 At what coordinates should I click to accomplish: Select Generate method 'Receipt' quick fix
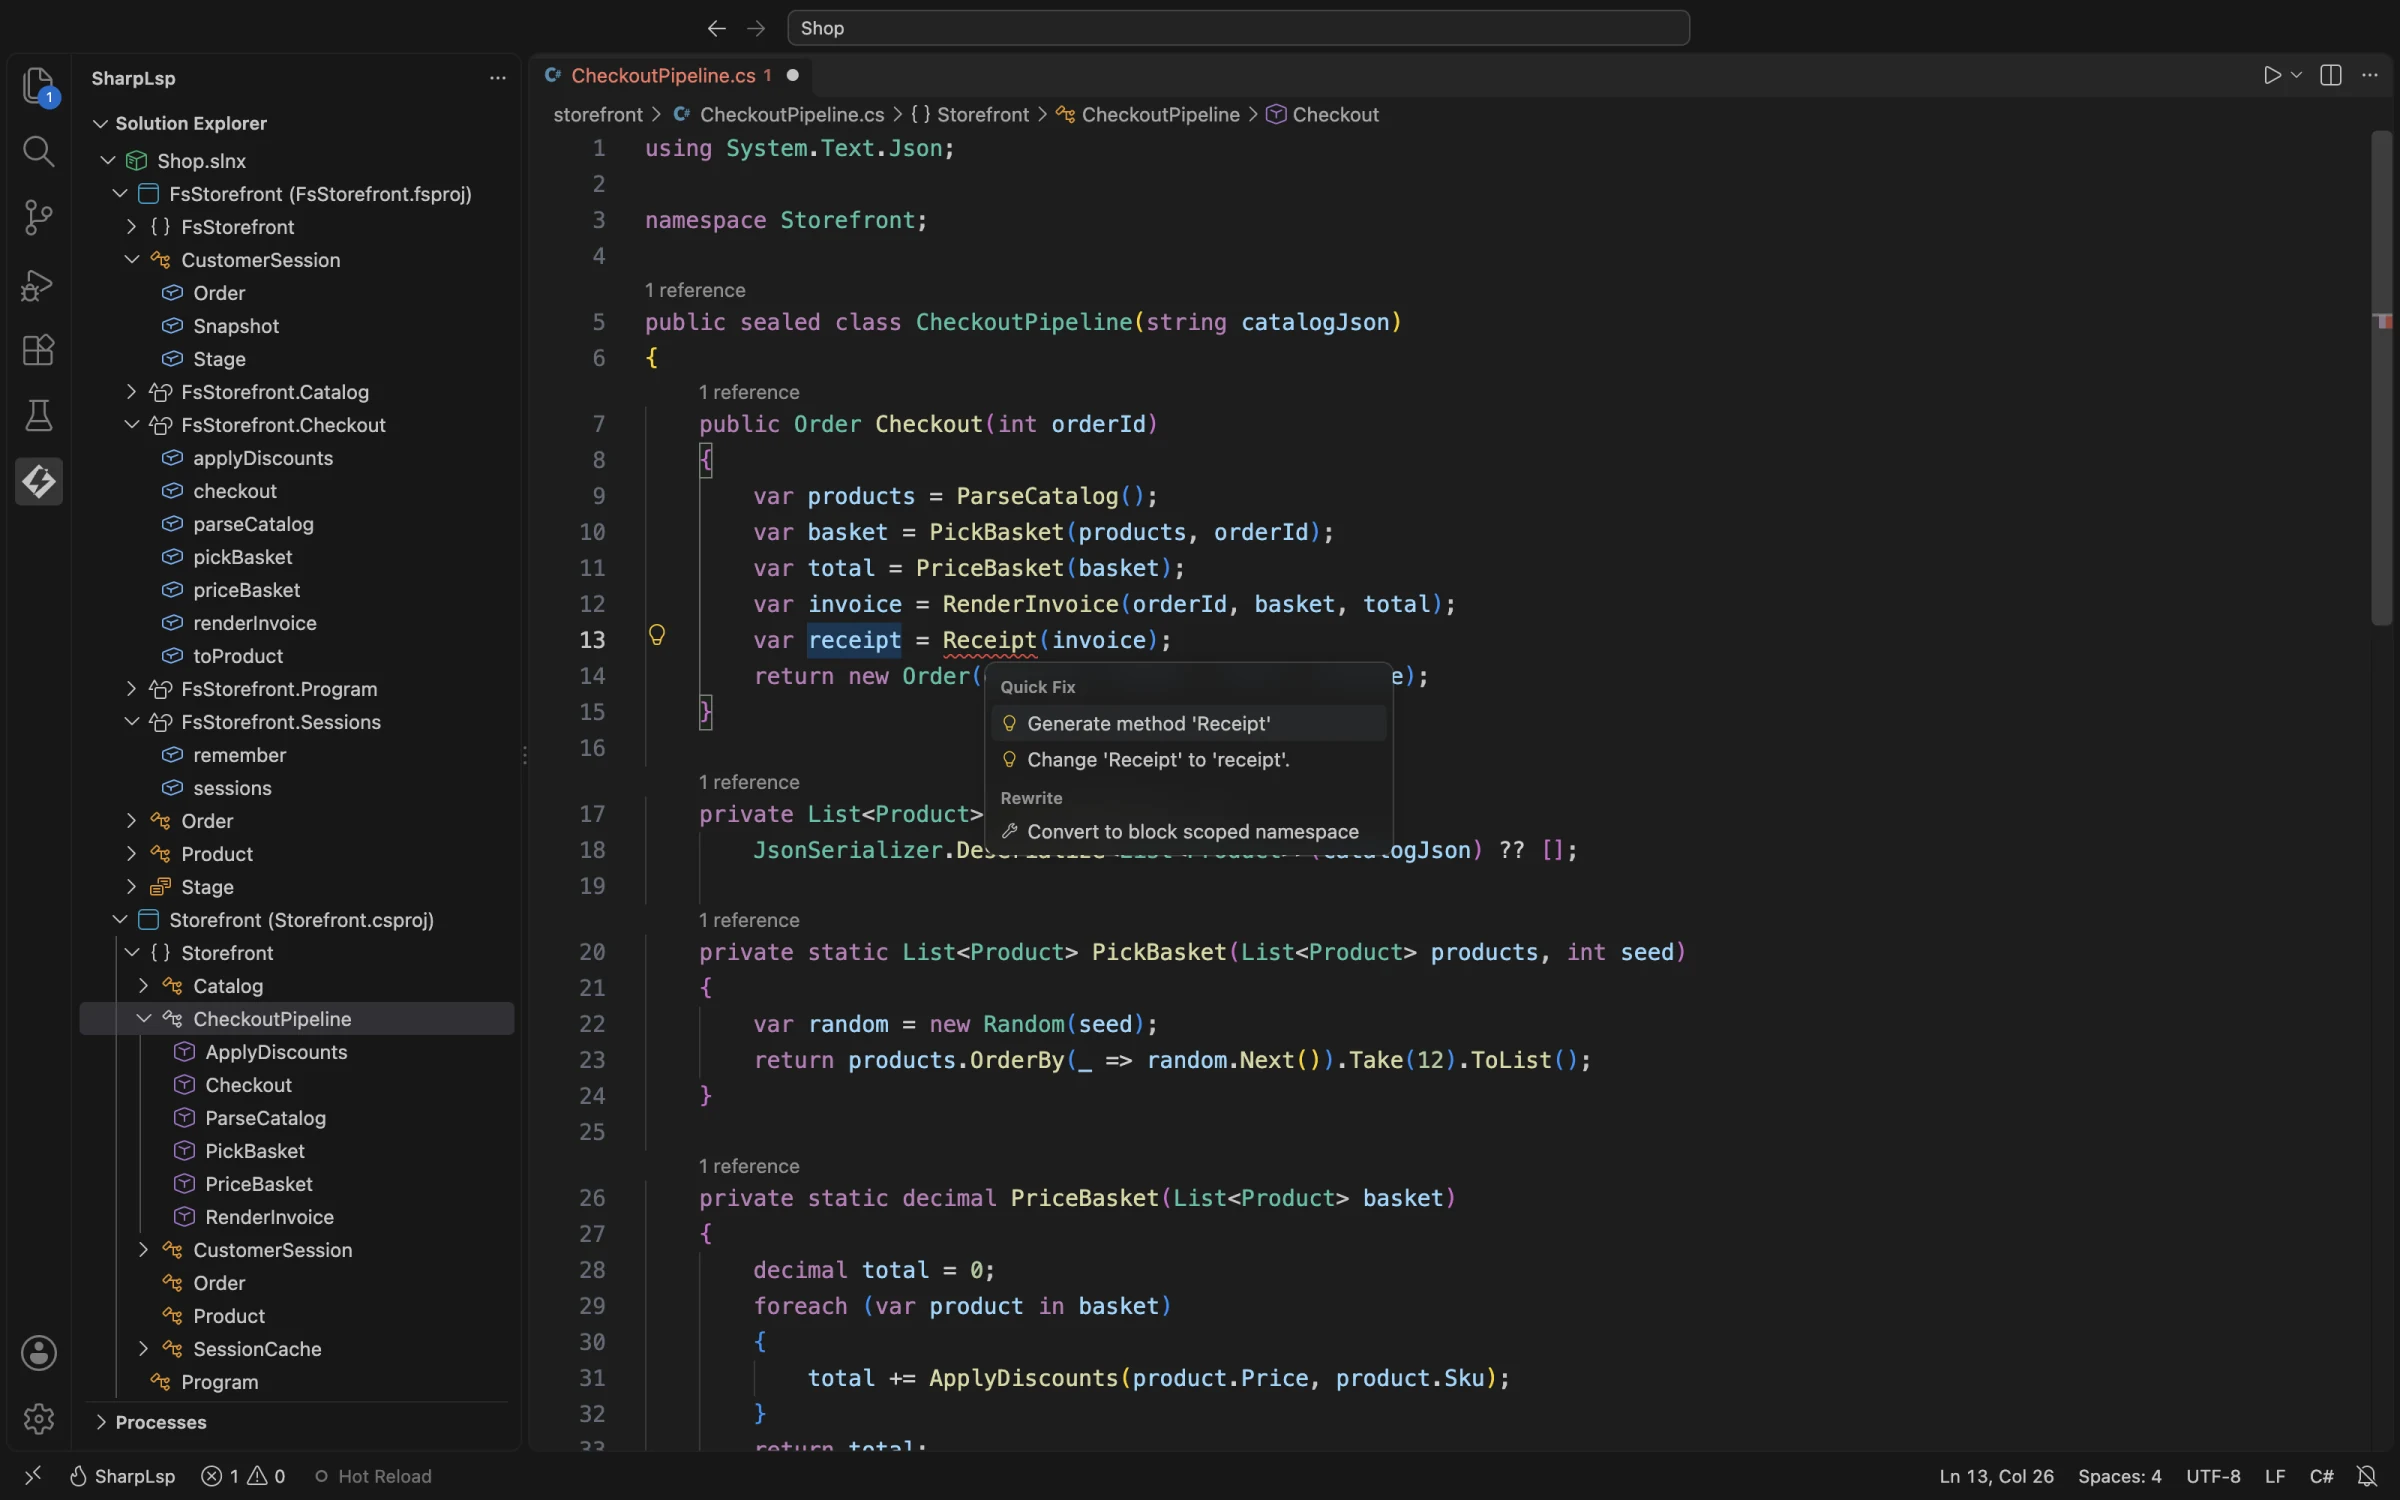[x=1188, y=723]
